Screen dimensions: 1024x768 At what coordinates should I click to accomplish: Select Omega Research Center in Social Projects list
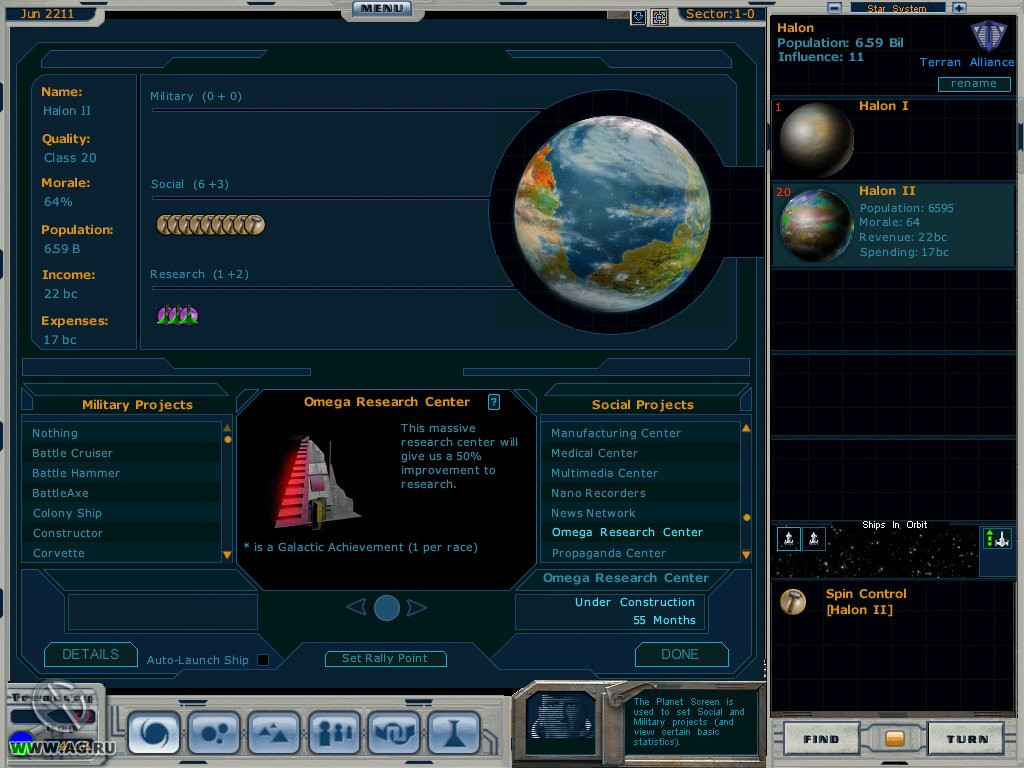641,532
